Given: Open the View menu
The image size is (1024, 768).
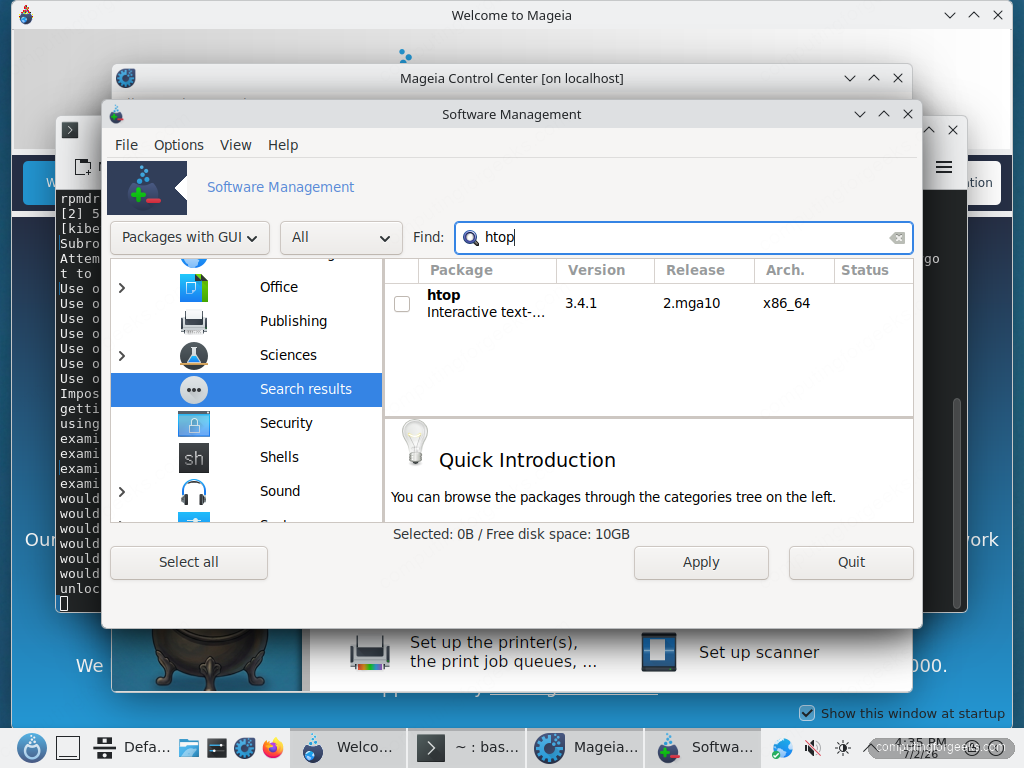Looking at the screenshot, I should pos(236,145).
